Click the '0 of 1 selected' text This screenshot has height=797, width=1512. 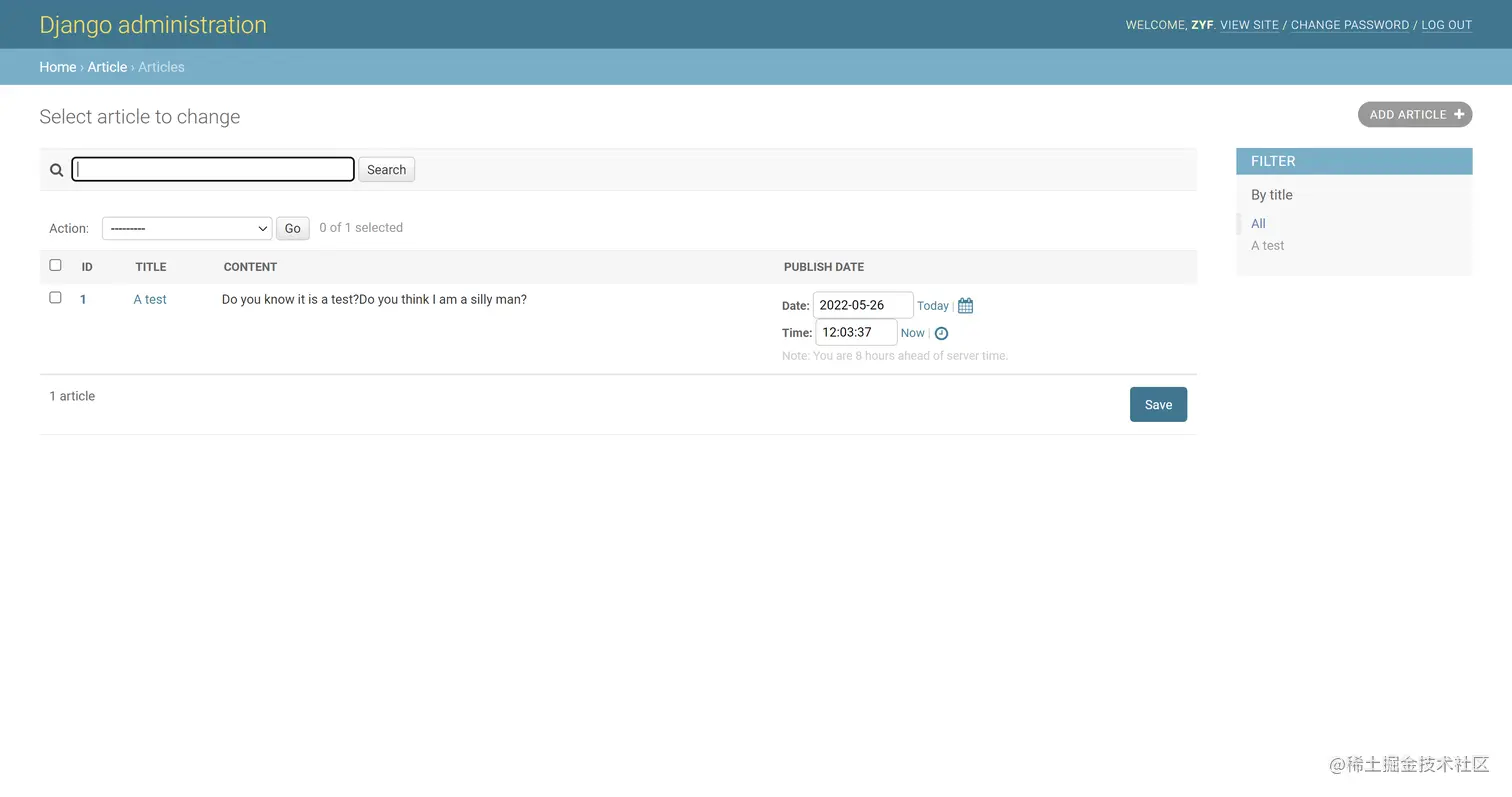point(361,228)
